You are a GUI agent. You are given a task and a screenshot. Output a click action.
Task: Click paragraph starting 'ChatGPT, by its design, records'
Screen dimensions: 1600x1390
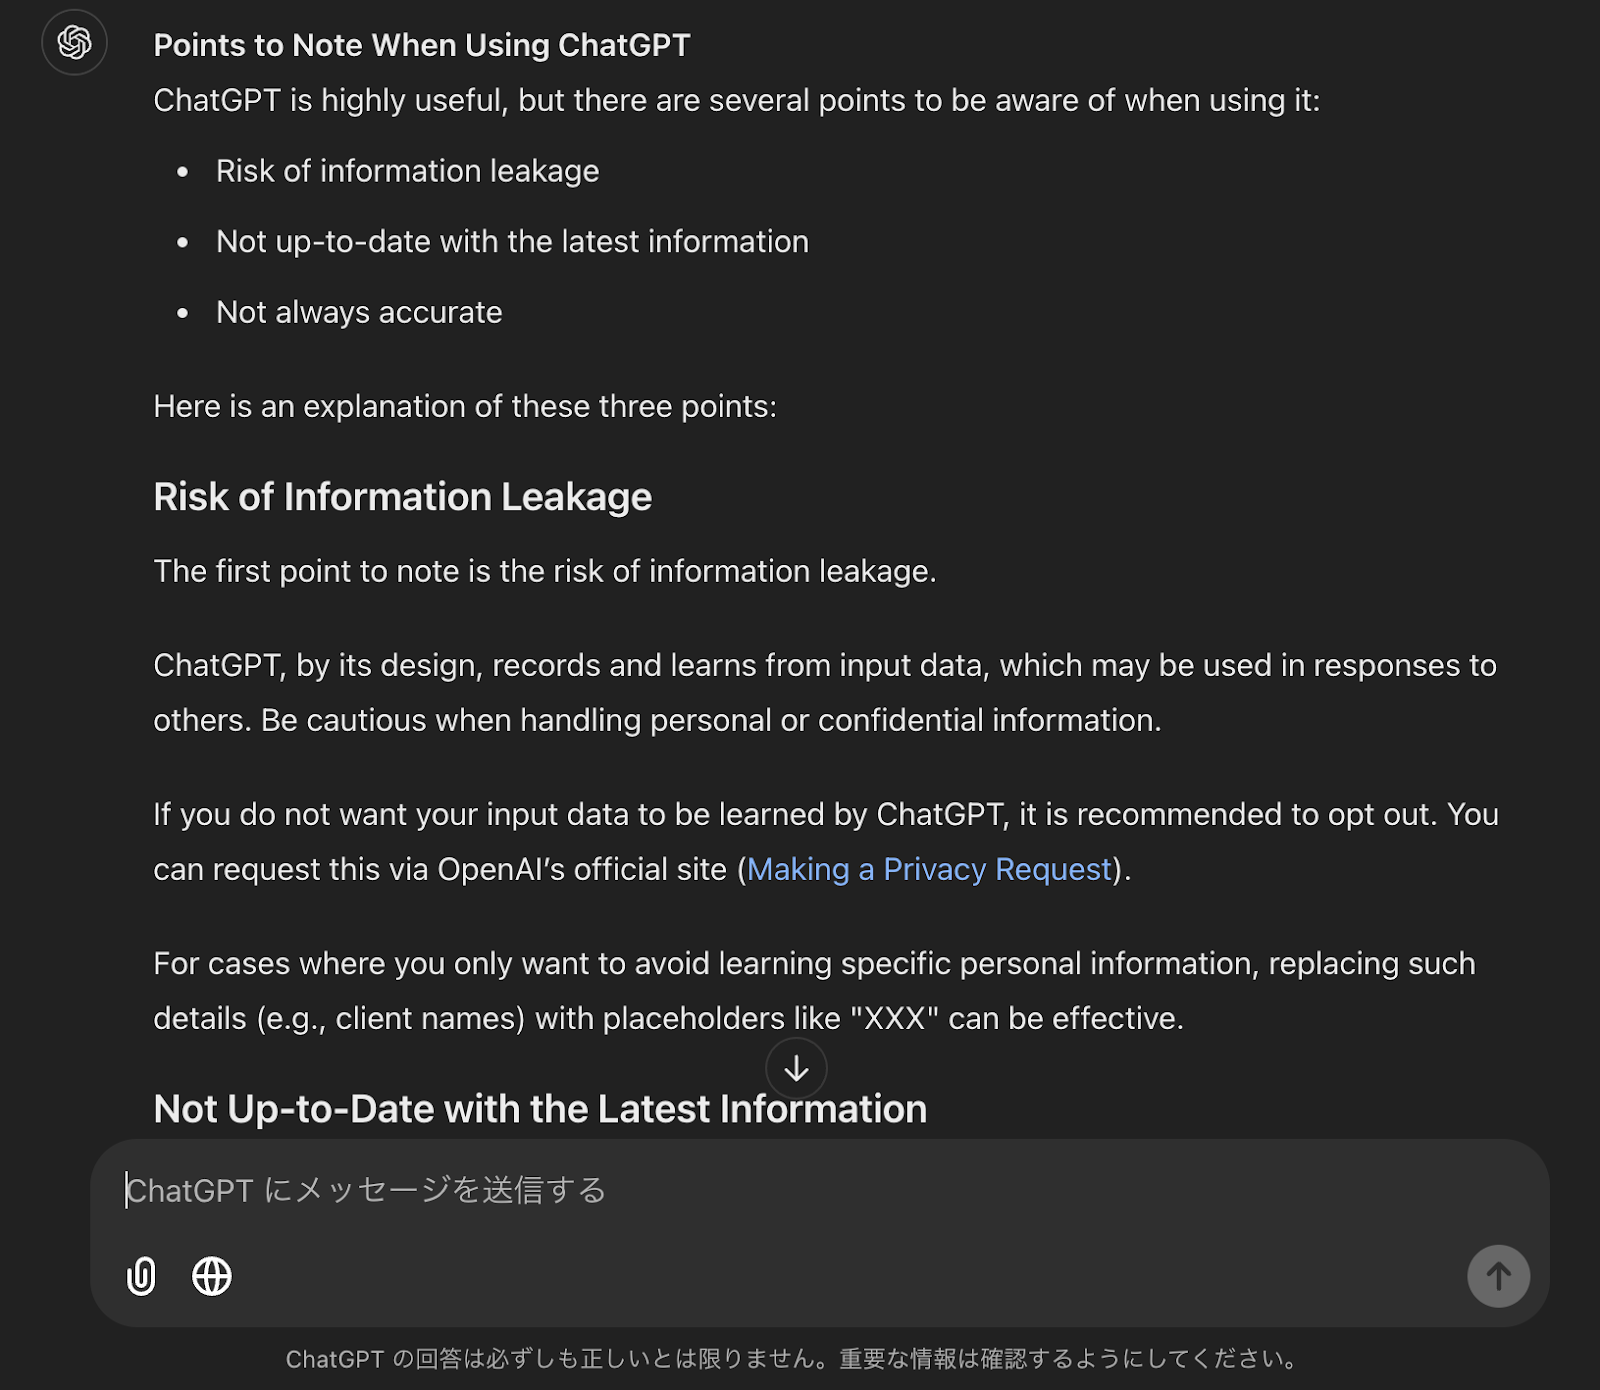pyautogui.click(x=825, y=692)
